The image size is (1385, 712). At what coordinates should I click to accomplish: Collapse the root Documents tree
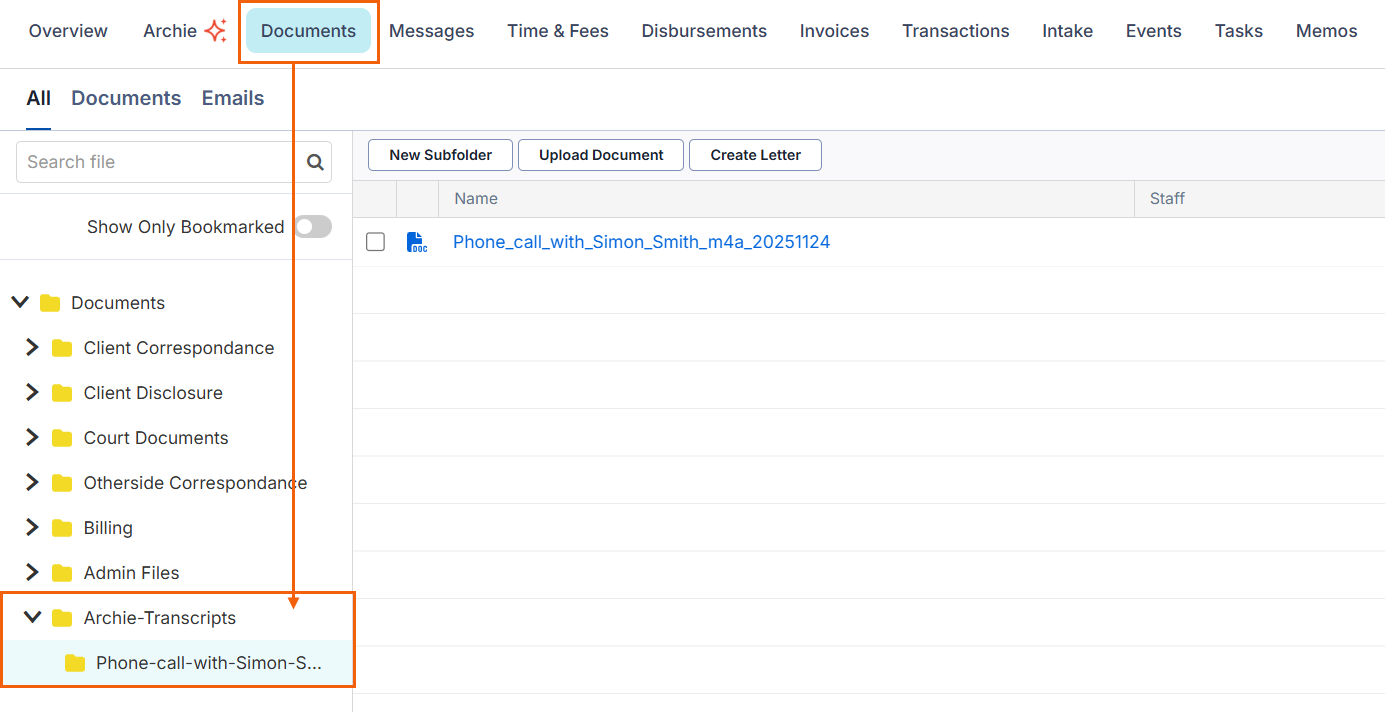point(19,303)
